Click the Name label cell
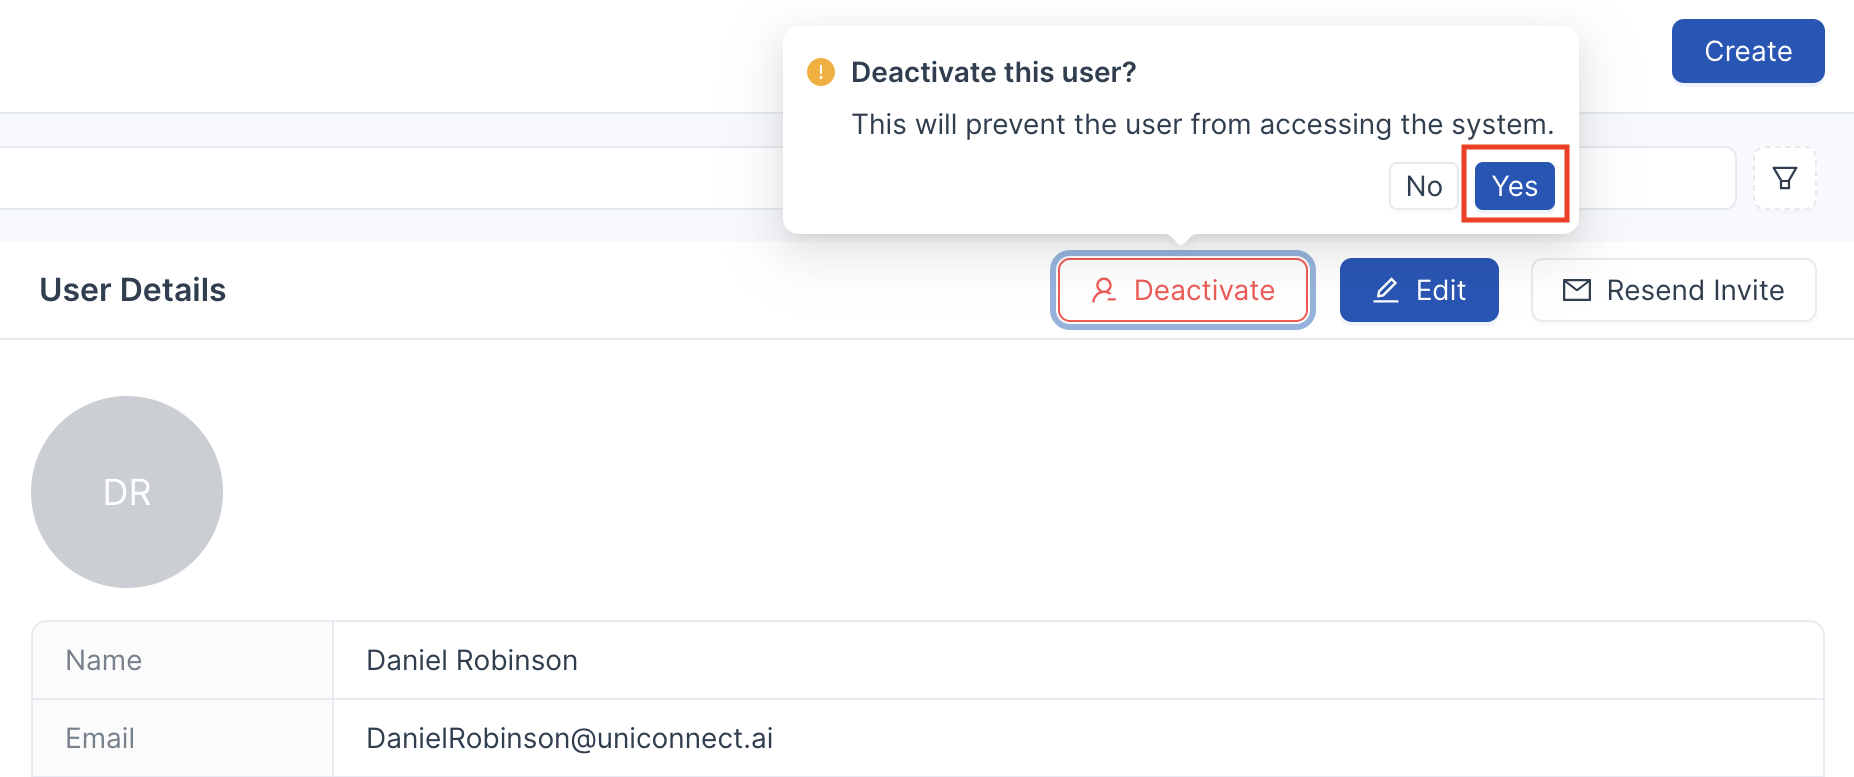Viewport: 1854px width, 777px height. click(104, 660)
